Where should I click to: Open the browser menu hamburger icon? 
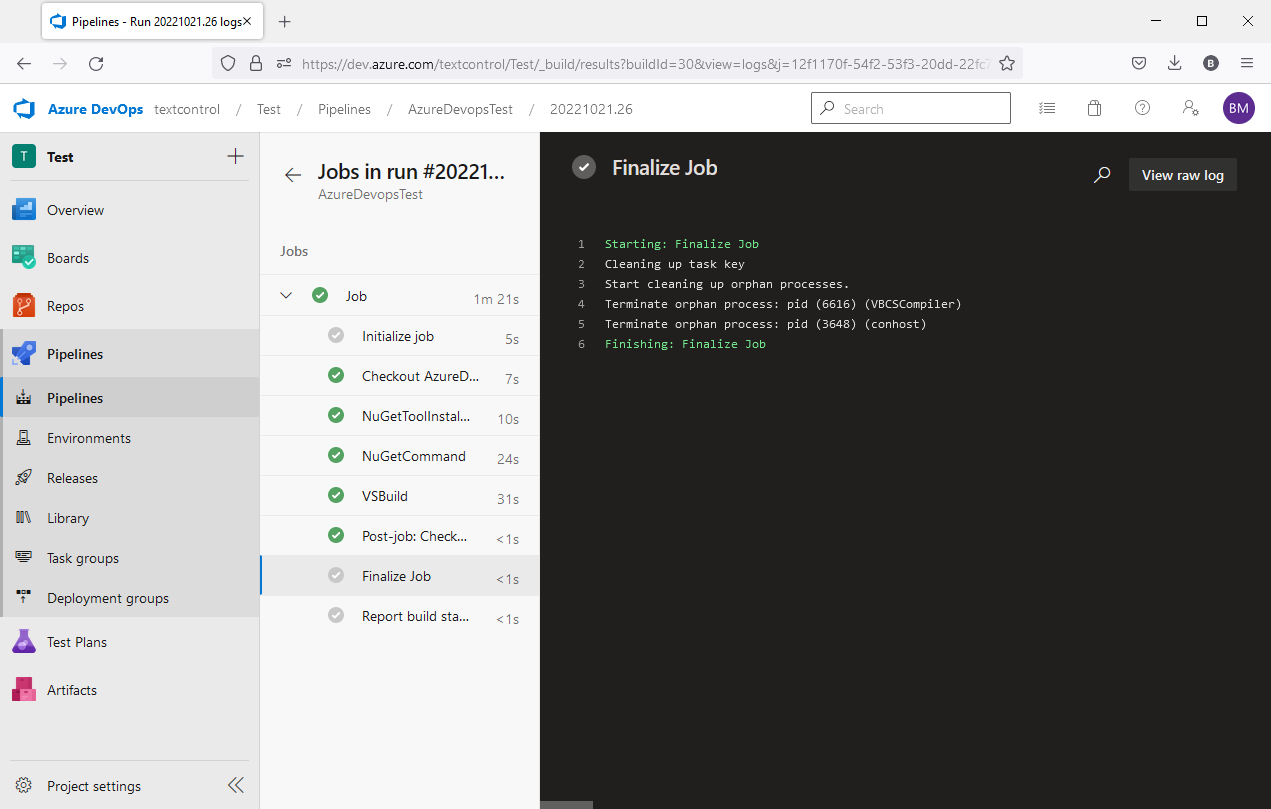(1247, 62)
